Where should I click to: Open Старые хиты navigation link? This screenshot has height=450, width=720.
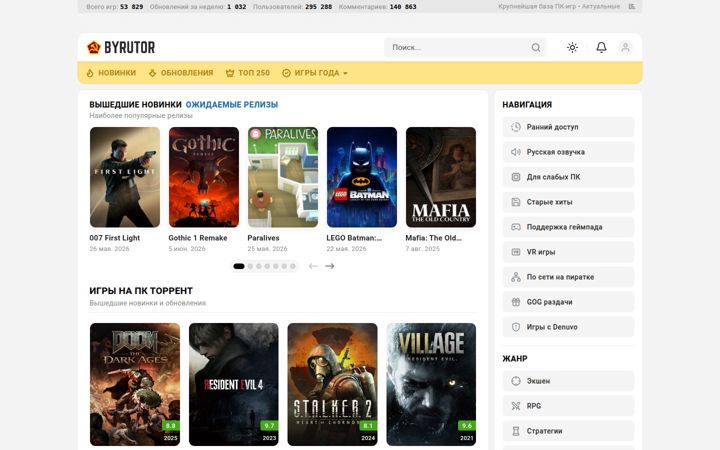568,202
